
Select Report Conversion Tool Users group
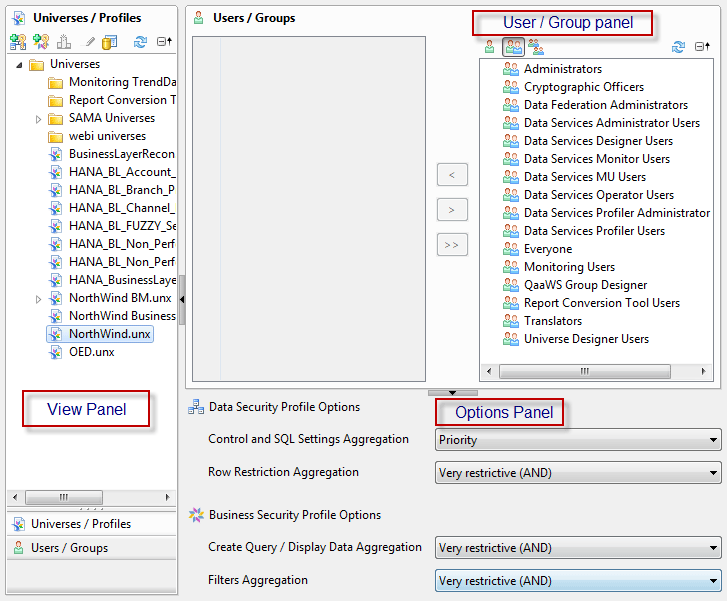pos(602,303)
